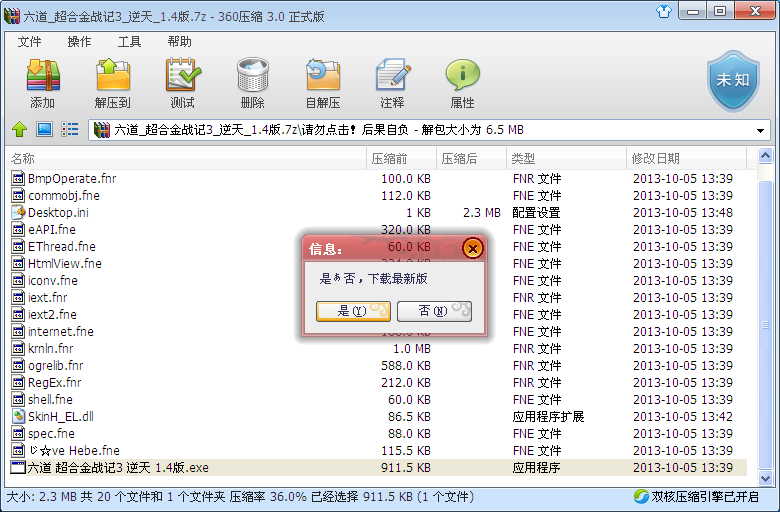Click the 2.3 MB compressed size of Desktop.ini
Screen dimensions: 780x512
tap(482, 212)
